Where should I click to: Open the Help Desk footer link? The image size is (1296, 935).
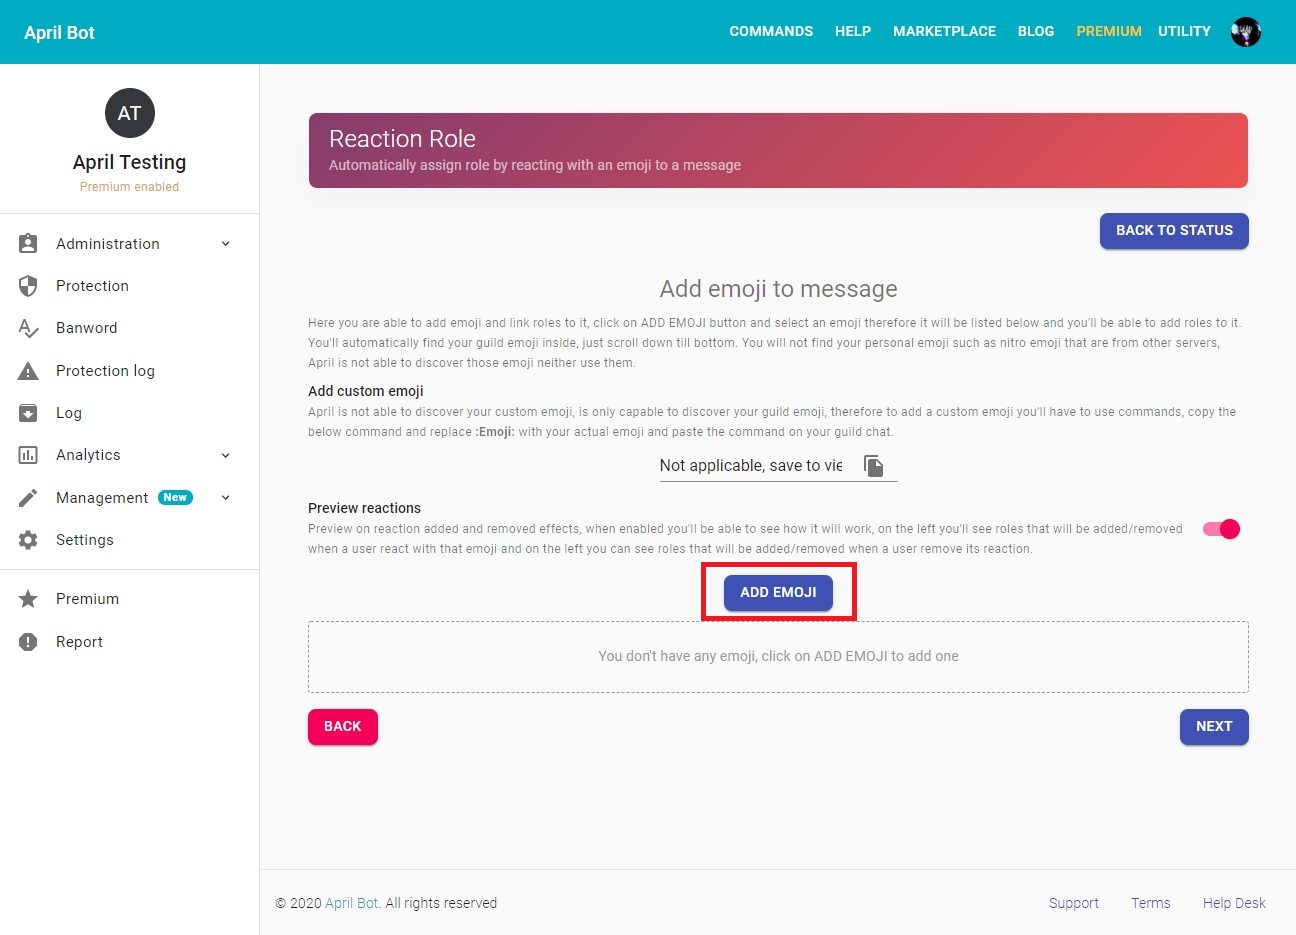coord(1234,903)
